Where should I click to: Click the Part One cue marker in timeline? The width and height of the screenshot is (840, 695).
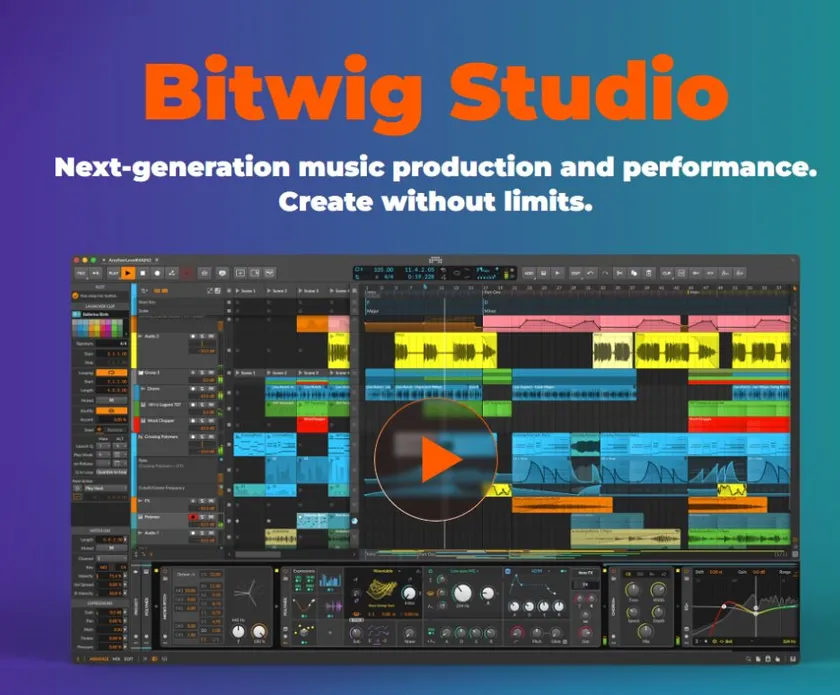click(x=492, y=293)
